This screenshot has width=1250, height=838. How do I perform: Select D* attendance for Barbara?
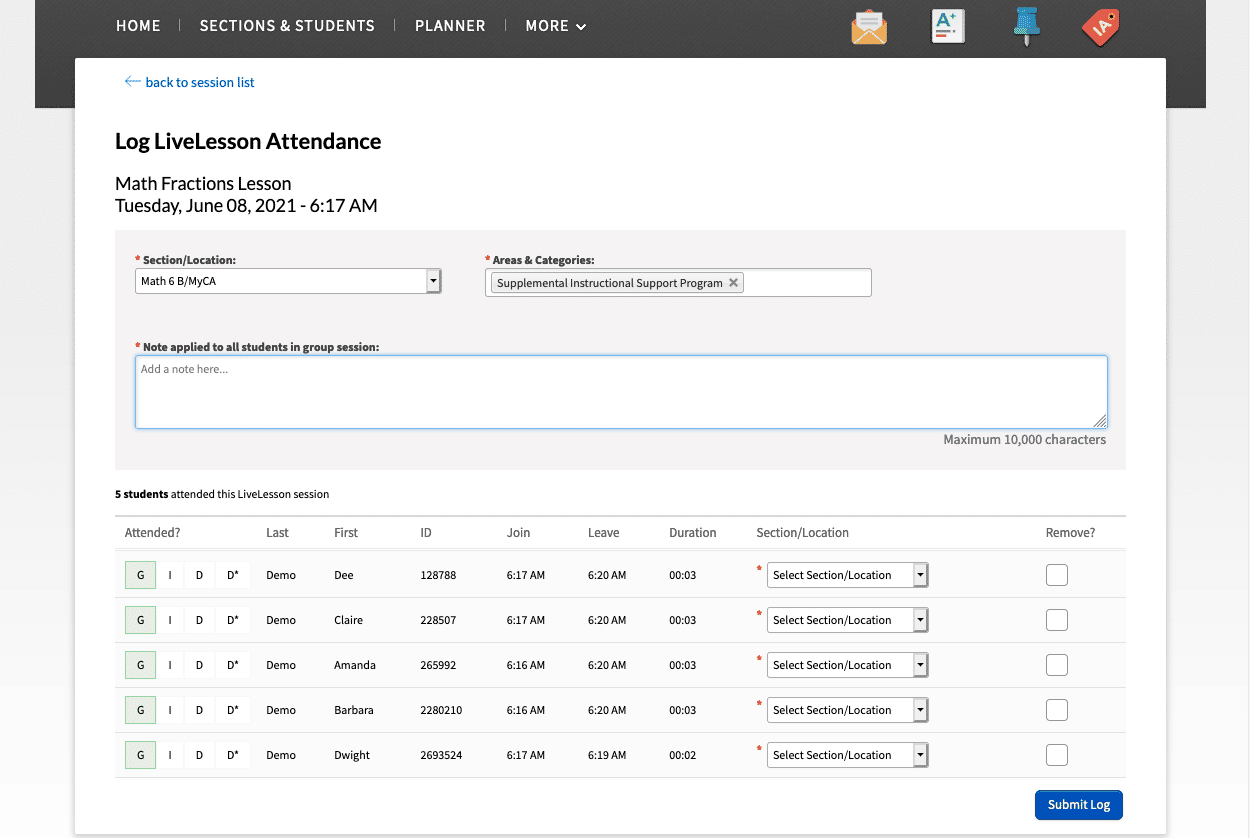click(233, 710)
